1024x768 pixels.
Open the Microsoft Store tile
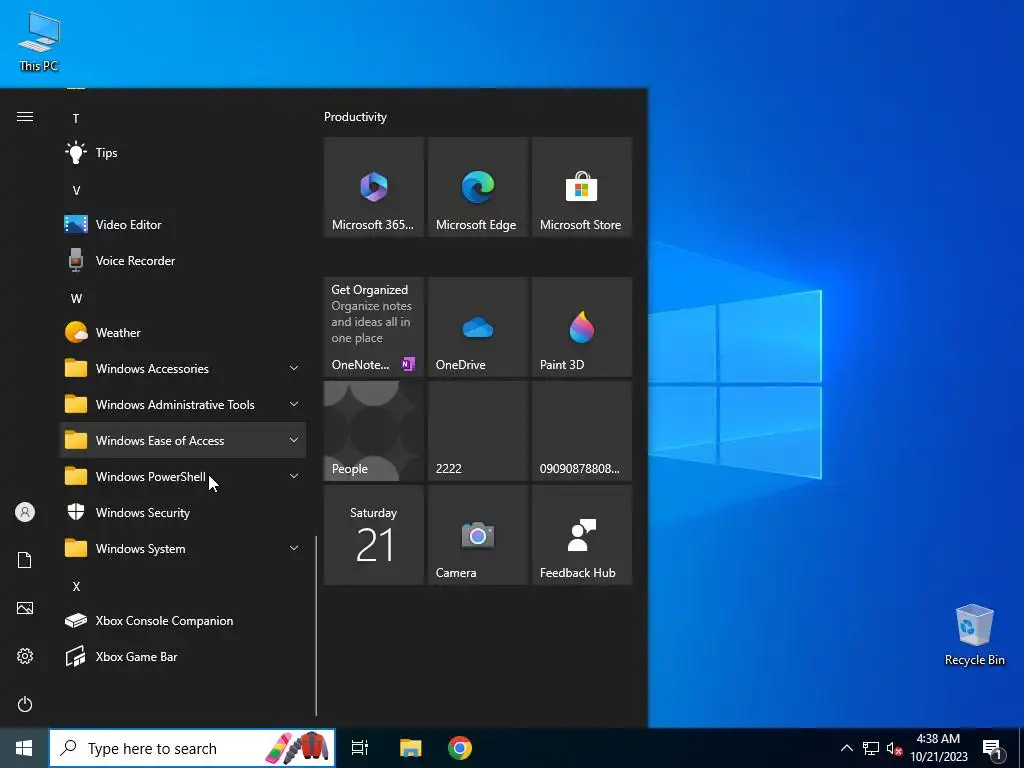tap(581, 187)
